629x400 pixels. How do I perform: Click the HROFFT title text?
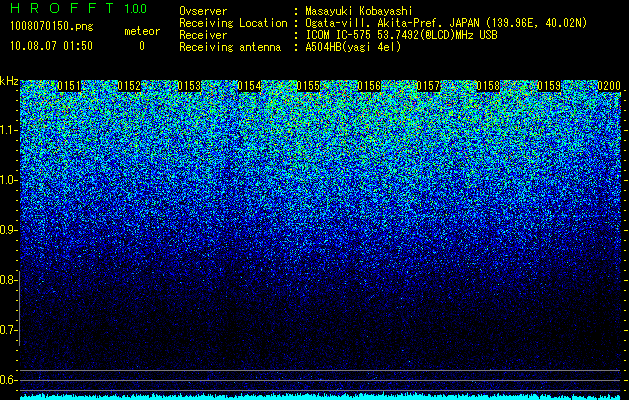coord(63,8)
